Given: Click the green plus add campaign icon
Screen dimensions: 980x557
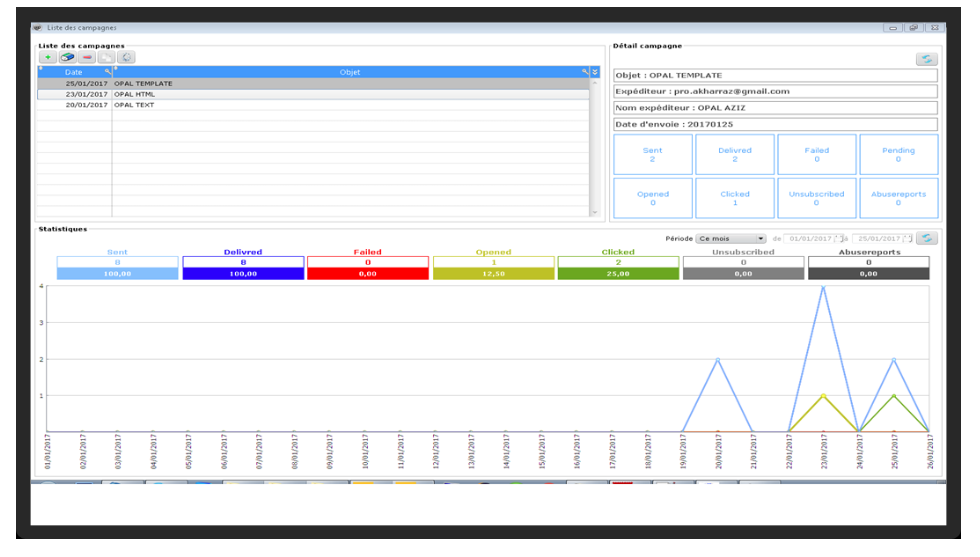Looking at the screenshot, I should (48, 58).
